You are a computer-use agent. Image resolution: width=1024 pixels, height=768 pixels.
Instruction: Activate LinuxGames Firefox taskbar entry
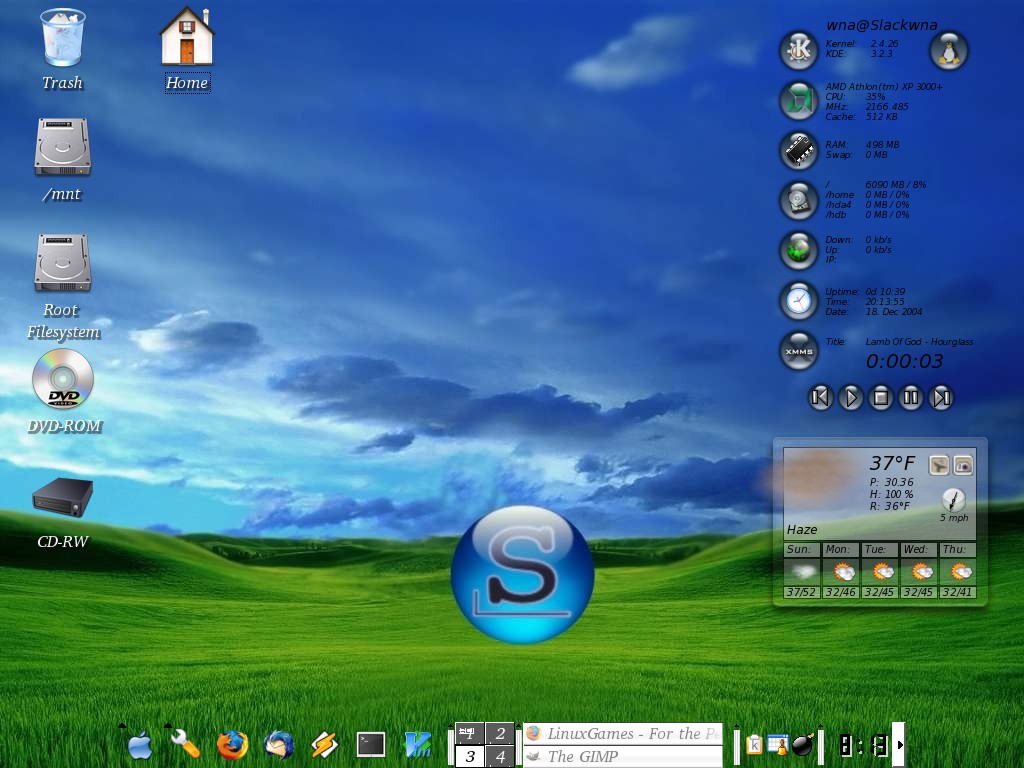click(x=623, y=733)
